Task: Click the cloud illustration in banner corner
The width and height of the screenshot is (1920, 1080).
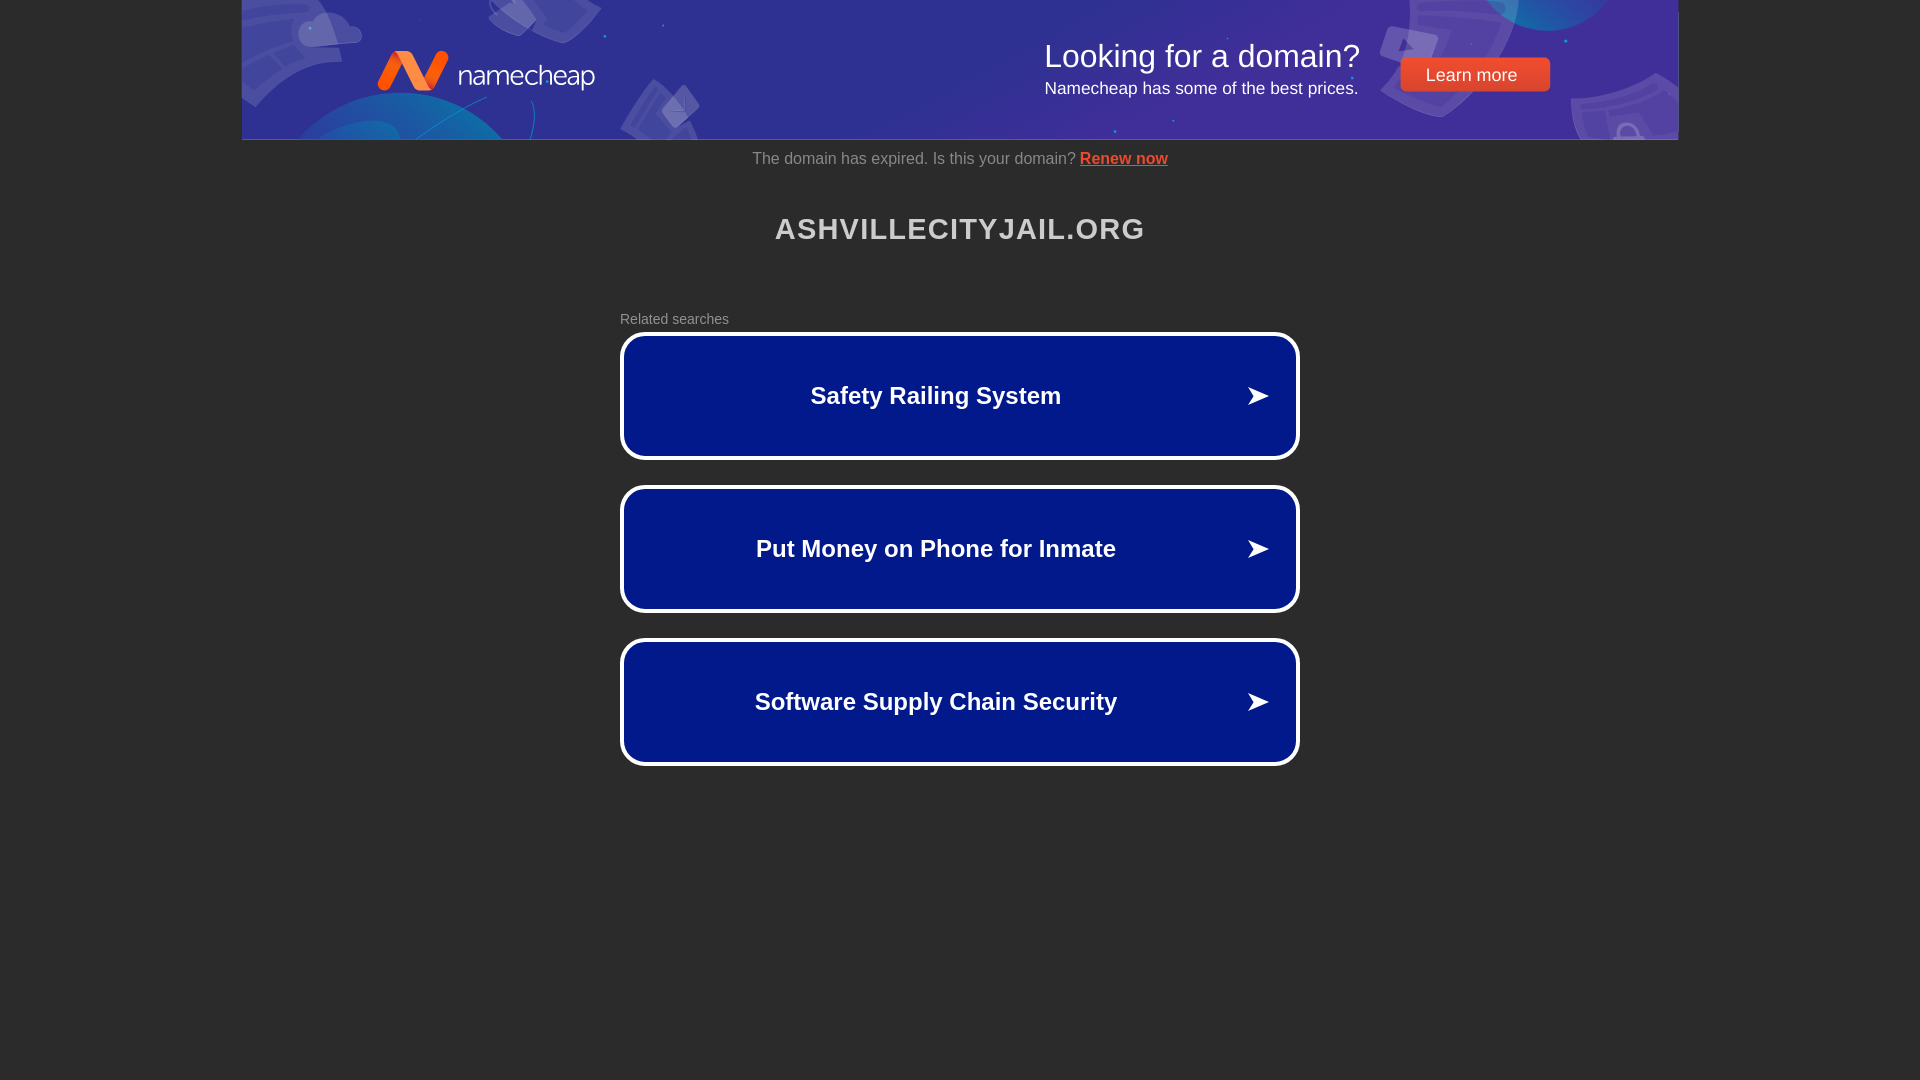Action: (x=329, y=31)
